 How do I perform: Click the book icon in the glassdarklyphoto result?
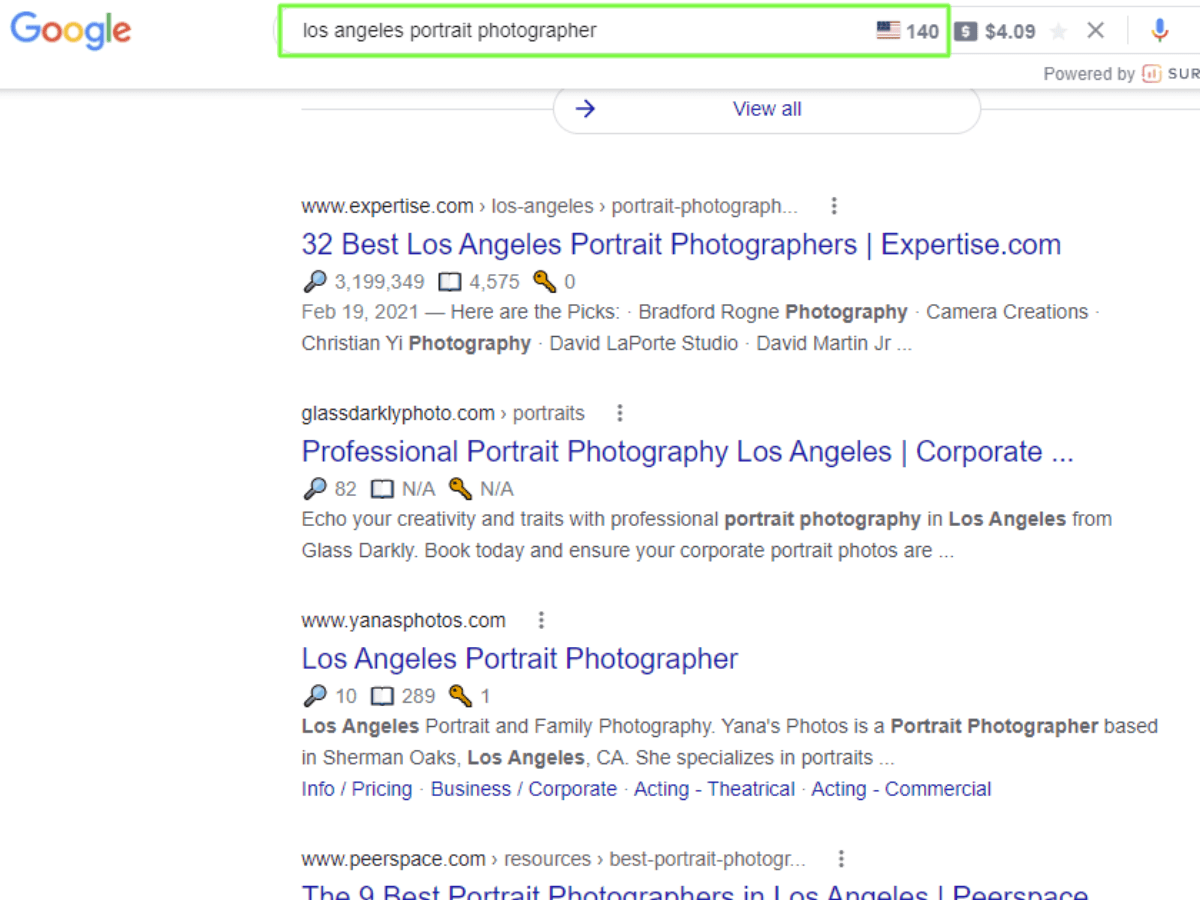pyautogui.click(x=382, y=489)
